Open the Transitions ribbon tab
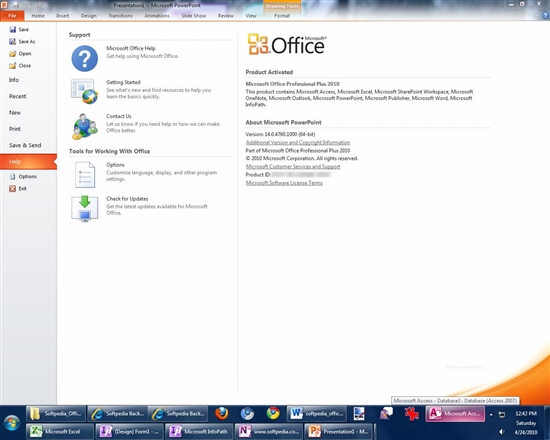Viewport: 550px width, 440px height. [120, 16]
